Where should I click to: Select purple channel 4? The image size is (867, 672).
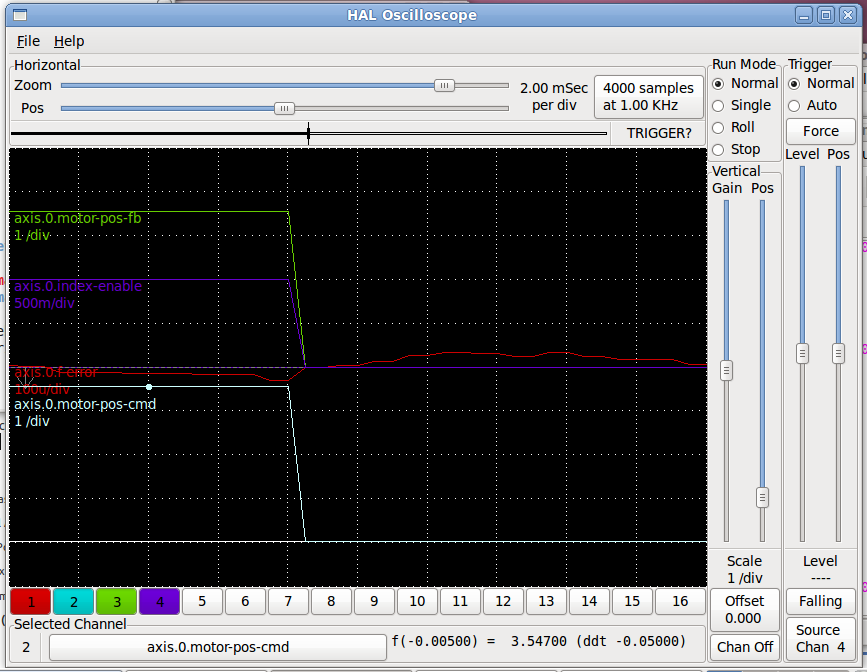coord(160,602)
